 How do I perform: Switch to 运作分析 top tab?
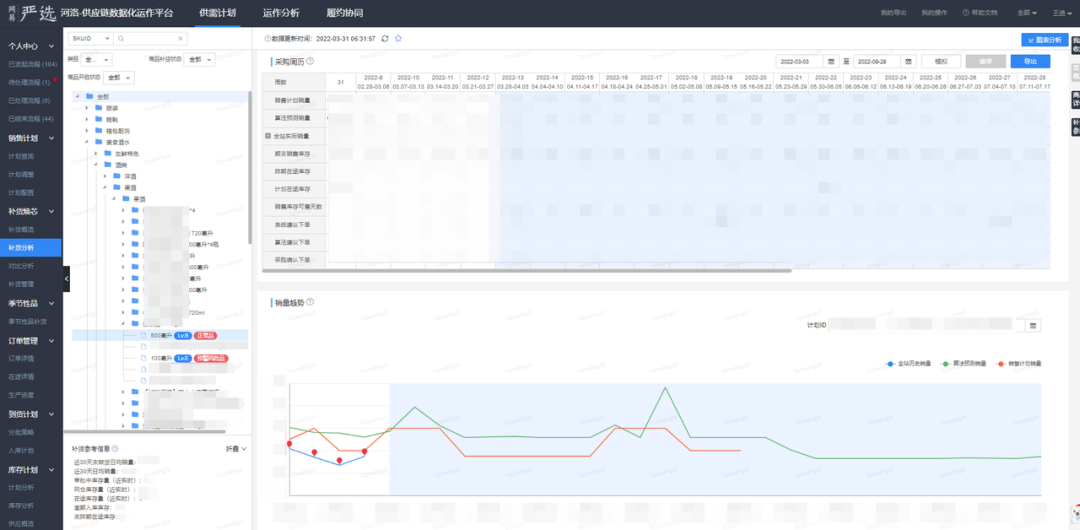pos(281,13)
